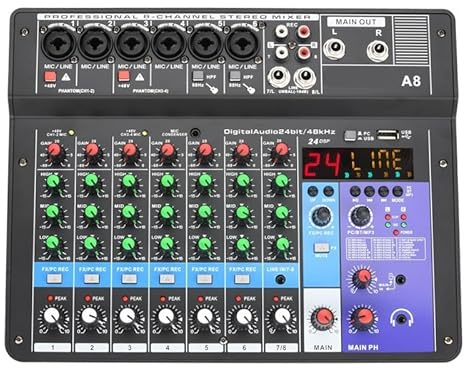Click the USB trident symbol
Viewport: 464px width, 369px height.
(406, 137)
